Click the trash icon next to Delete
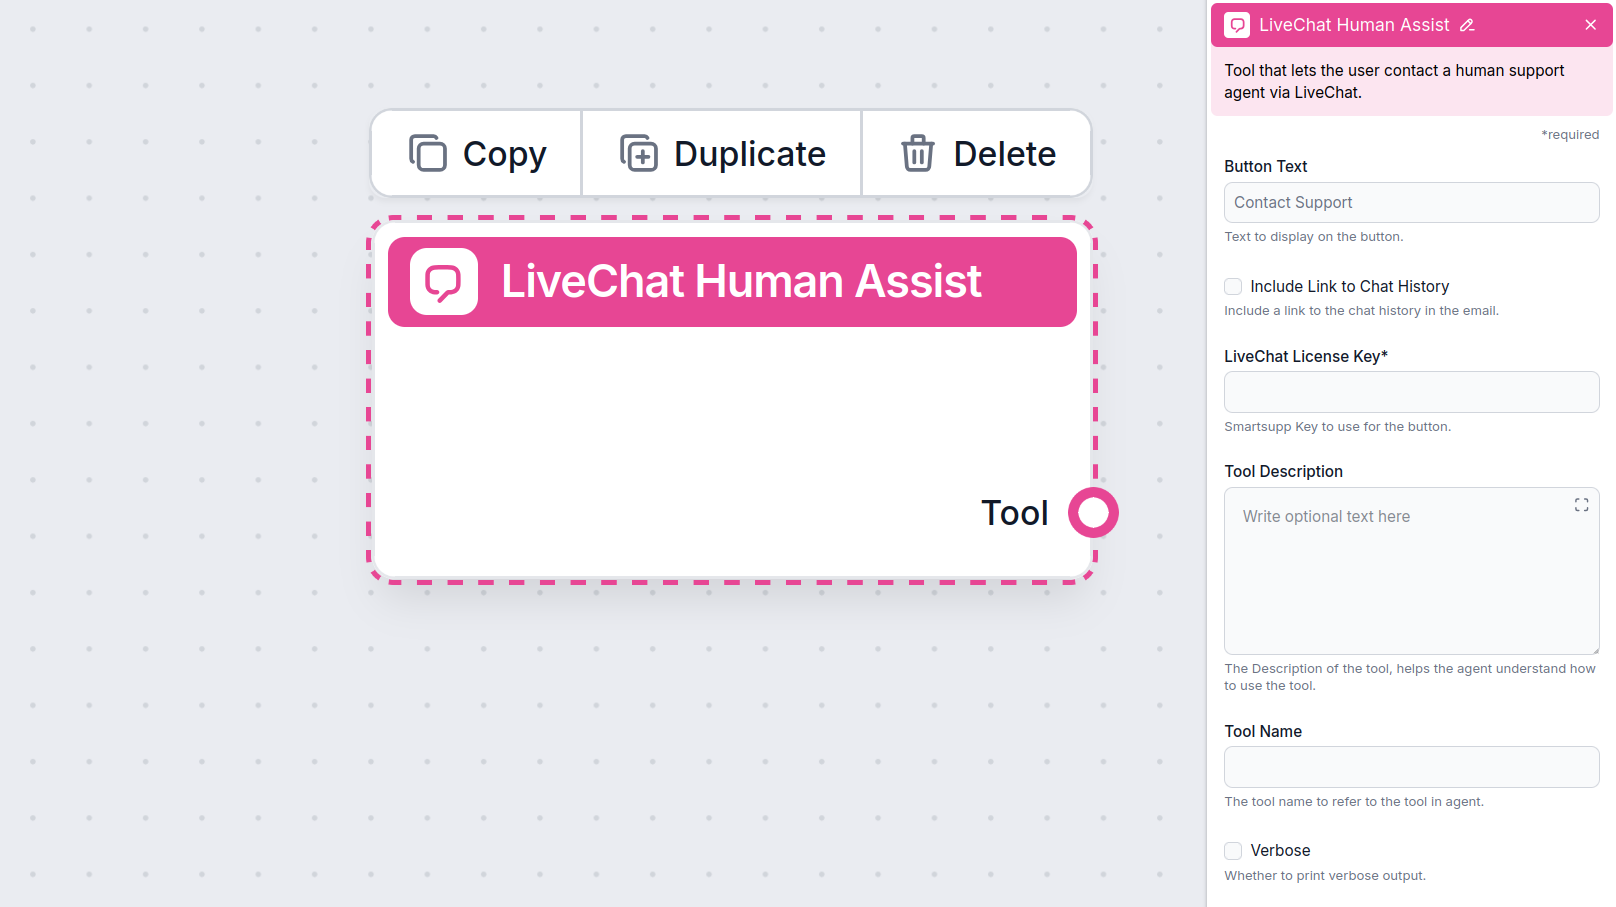This screenshot has height=907, width=1616. coord(916,153)
